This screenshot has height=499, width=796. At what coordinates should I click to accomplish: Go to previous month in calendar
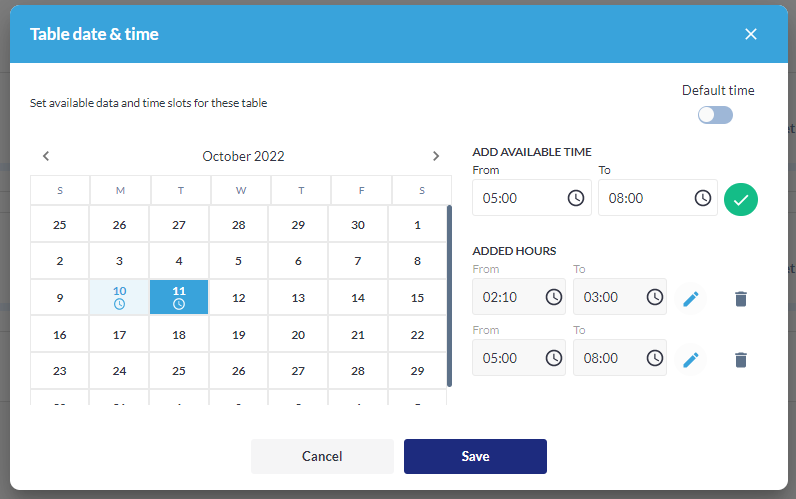46,156
